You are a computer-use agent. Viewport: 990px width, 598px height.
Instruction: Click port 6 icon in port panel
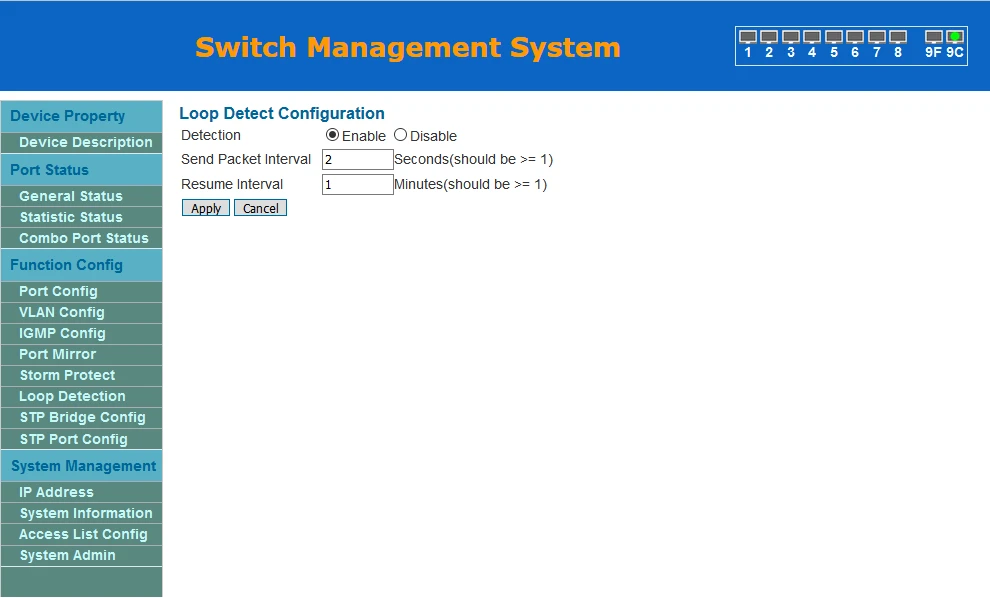point(855,37)
